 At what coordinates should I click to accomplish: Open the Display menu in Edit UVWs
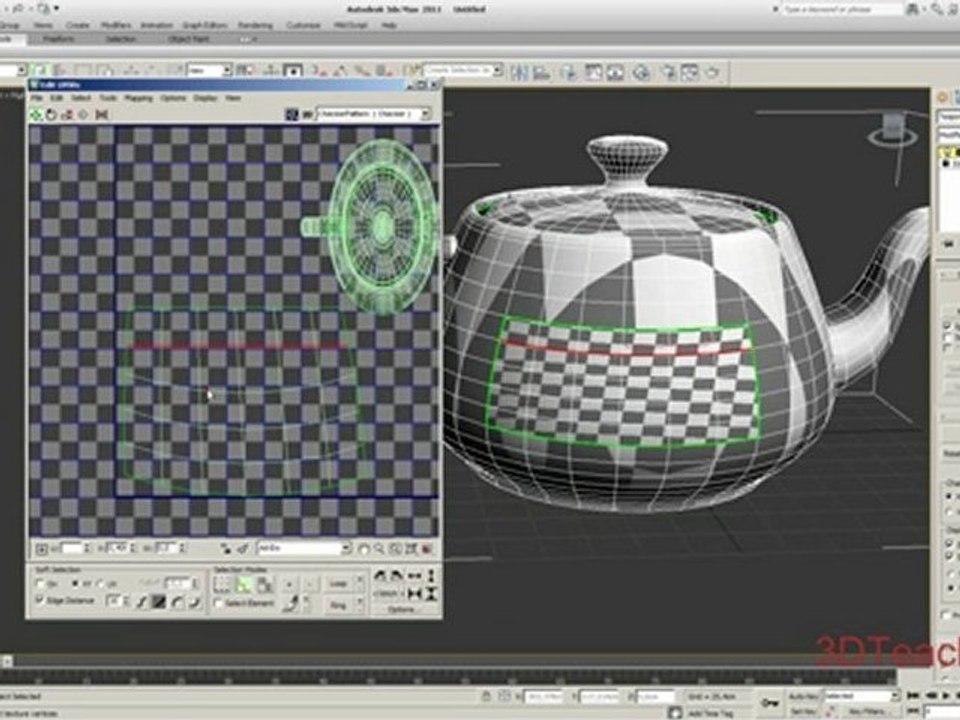click(x=205, y=98)
